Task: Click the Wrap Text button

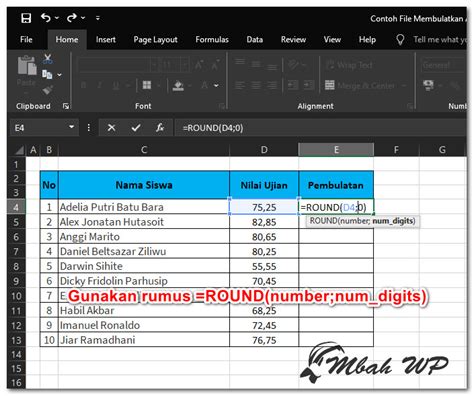Action: click(349, 65)
